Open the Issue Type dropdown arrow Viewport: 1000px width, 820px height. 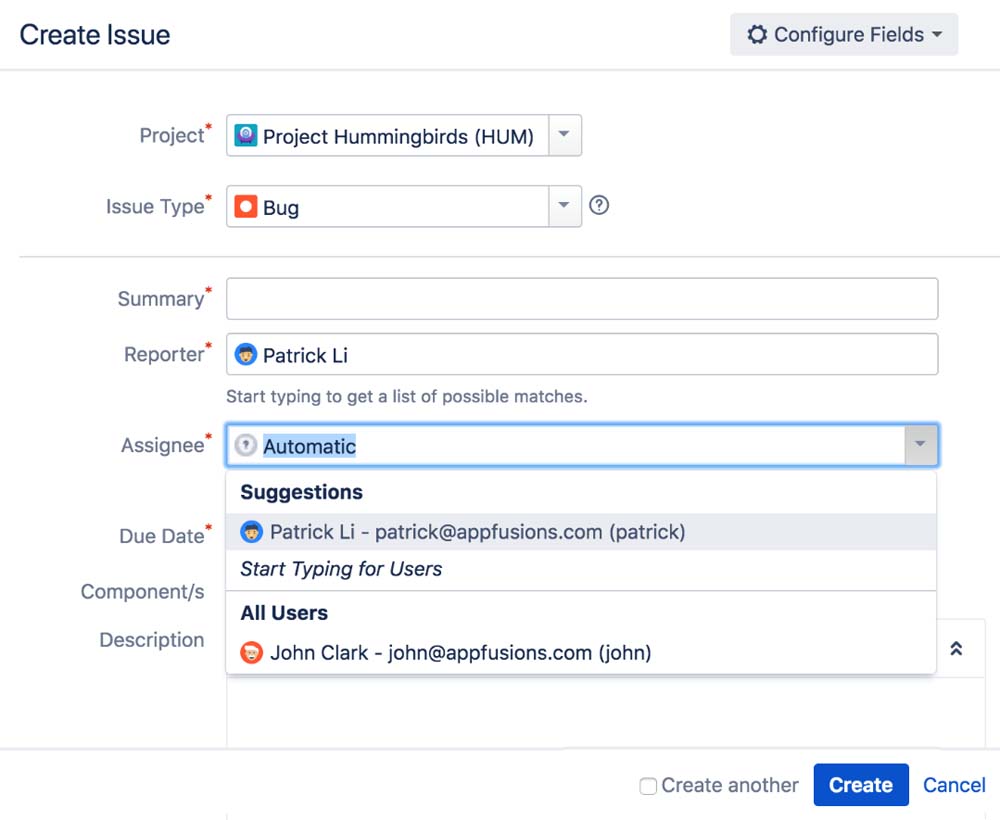(564, 207)
